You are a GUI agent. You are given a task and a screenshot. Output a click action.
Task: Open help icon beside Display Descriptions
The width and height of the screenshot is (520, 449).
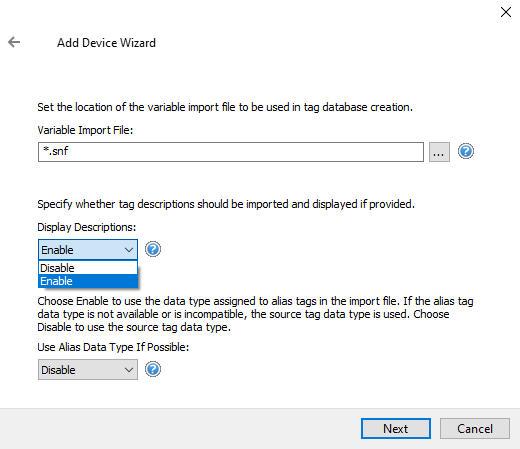[153, 249]
